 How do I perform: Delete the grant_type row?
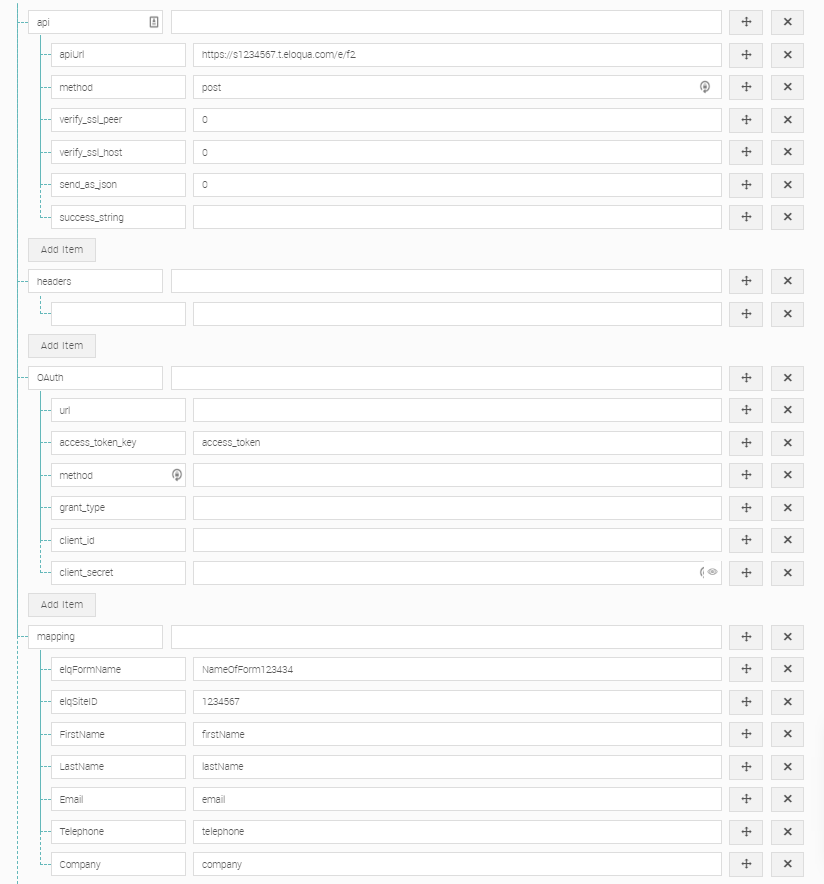(787, 507)
